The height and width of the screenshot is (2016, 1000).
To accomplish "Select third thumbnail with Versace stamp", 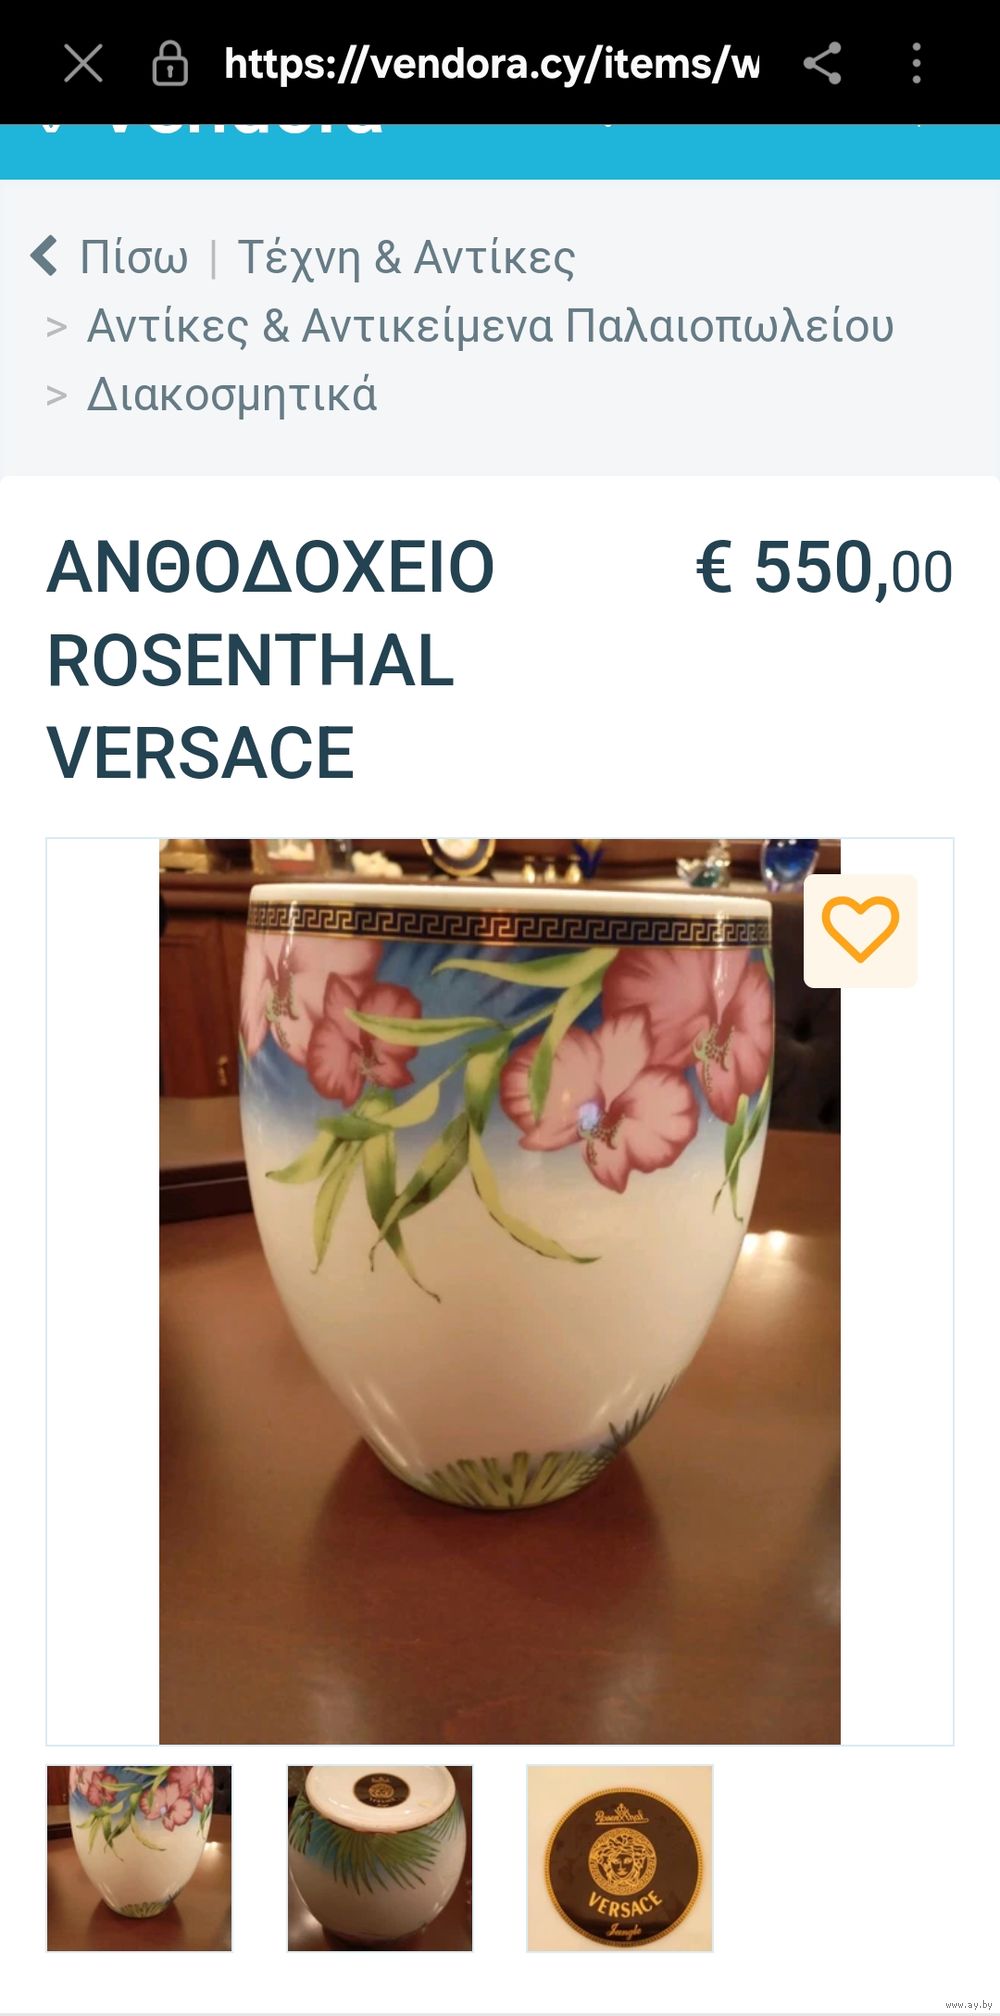I will pyautogui.click(x=620, y=1858).
